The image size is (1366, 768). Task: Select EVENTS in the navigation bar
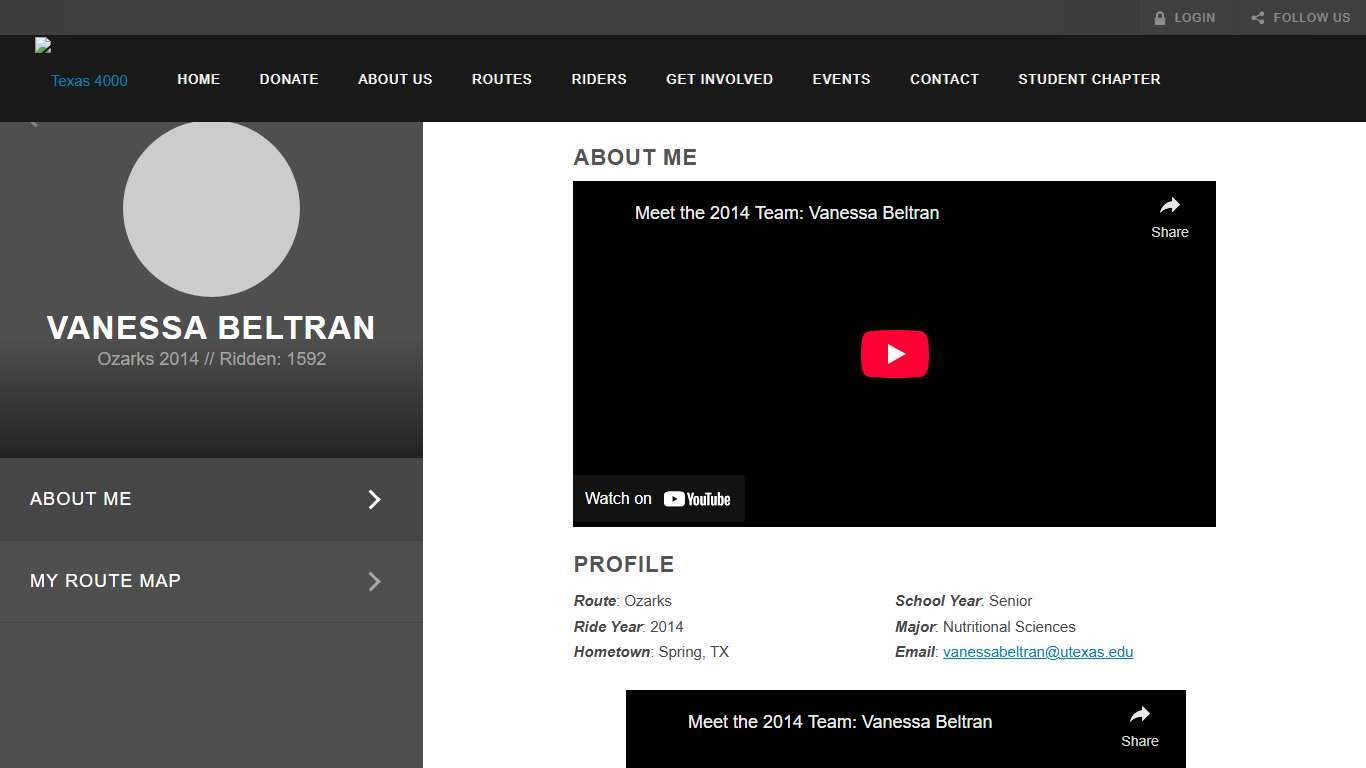(841, 79)
